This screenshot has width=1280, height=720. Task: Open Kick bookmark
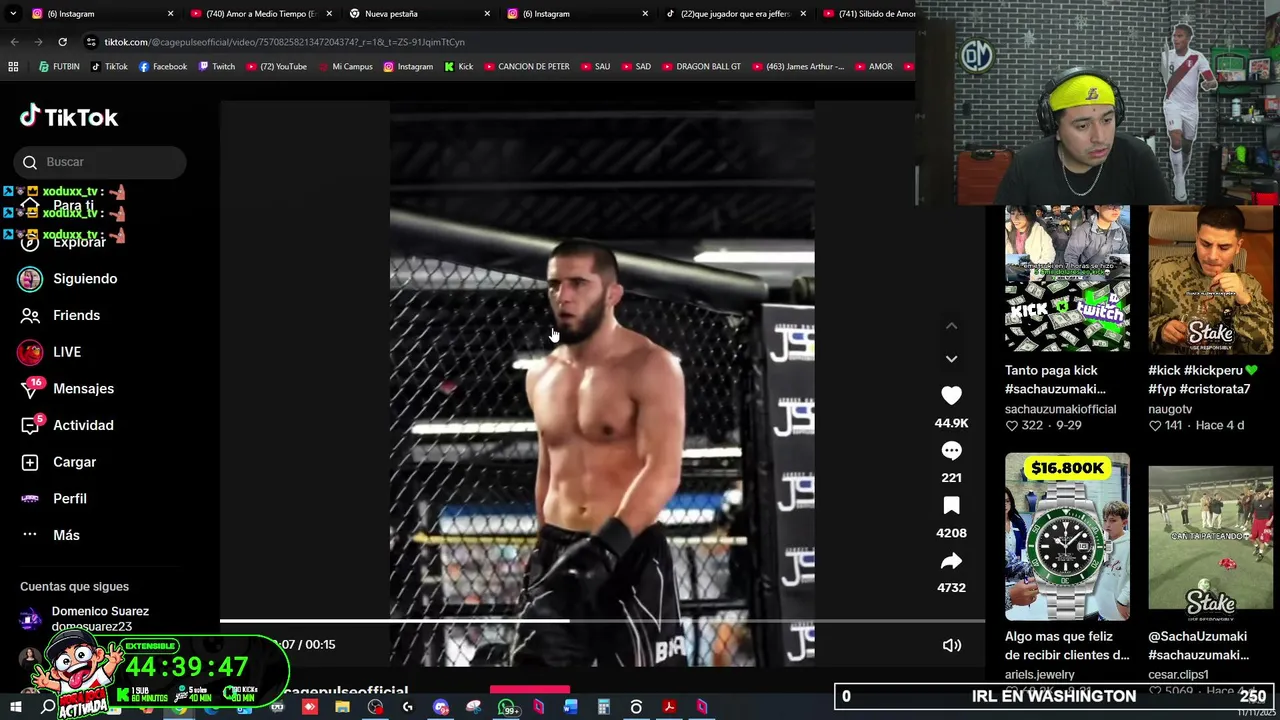tap(458, 67)
